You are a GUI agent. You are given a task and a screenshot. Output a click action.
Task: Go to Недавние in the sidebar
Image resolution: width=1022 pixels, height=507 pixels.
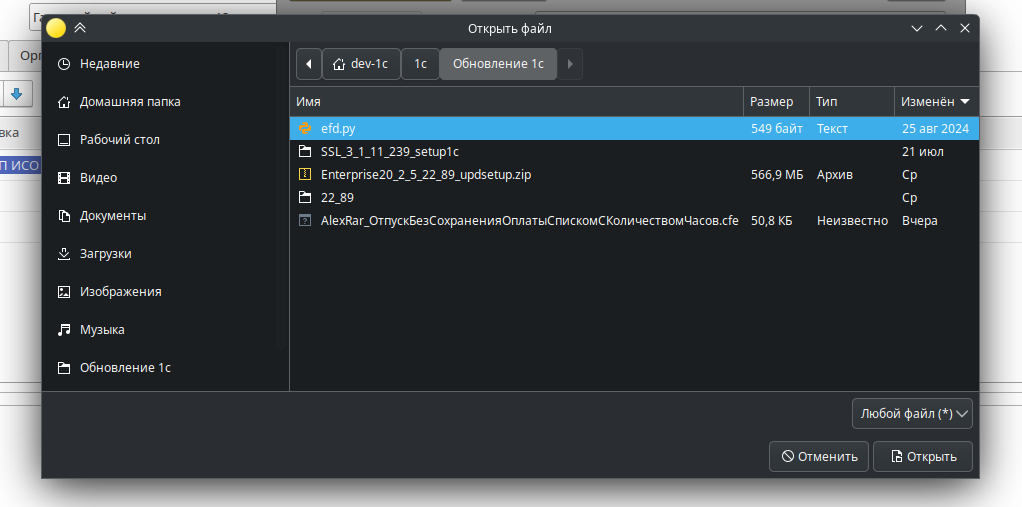pyautogui.click(x=109, y=64)
